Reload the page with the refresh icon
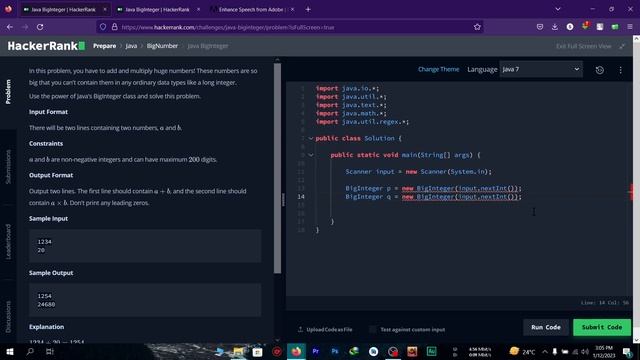This screenshot has height=360, width=640. click(40, 27)
